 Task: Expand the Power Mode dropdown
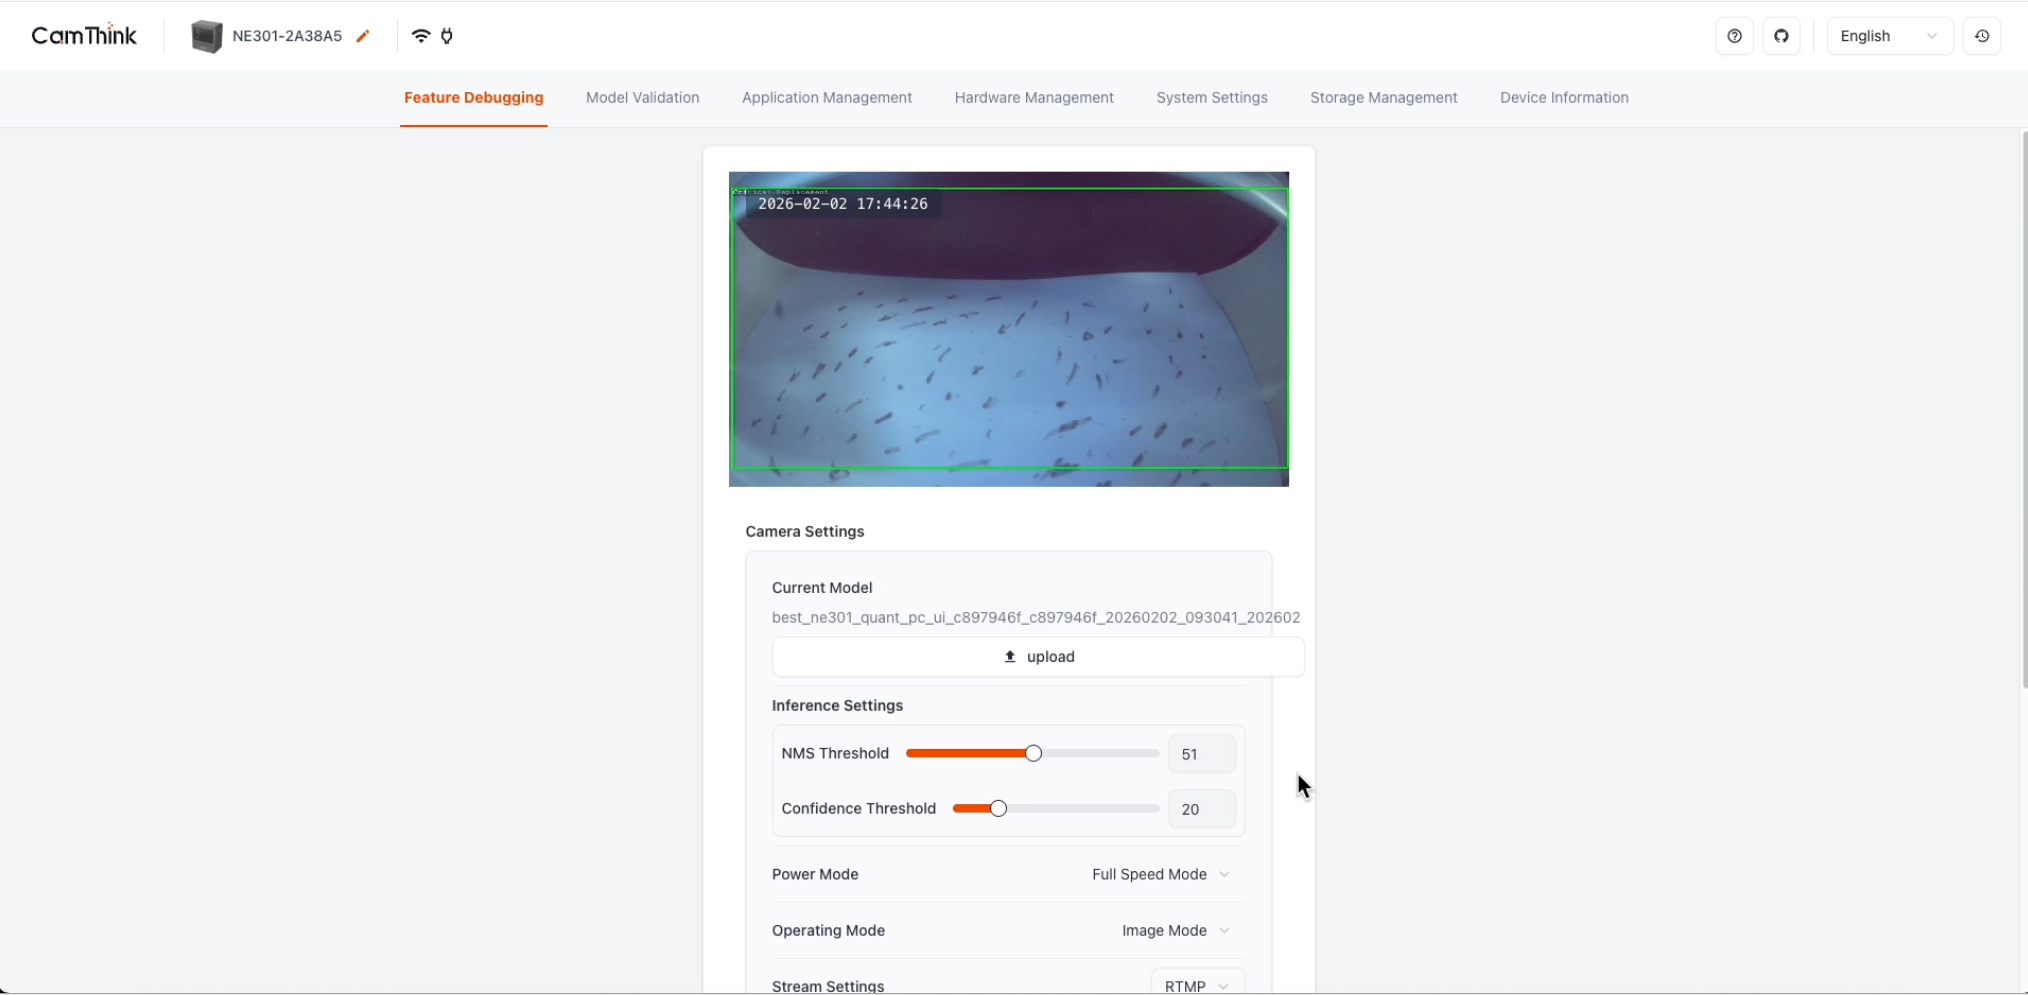coord(1160,874)
